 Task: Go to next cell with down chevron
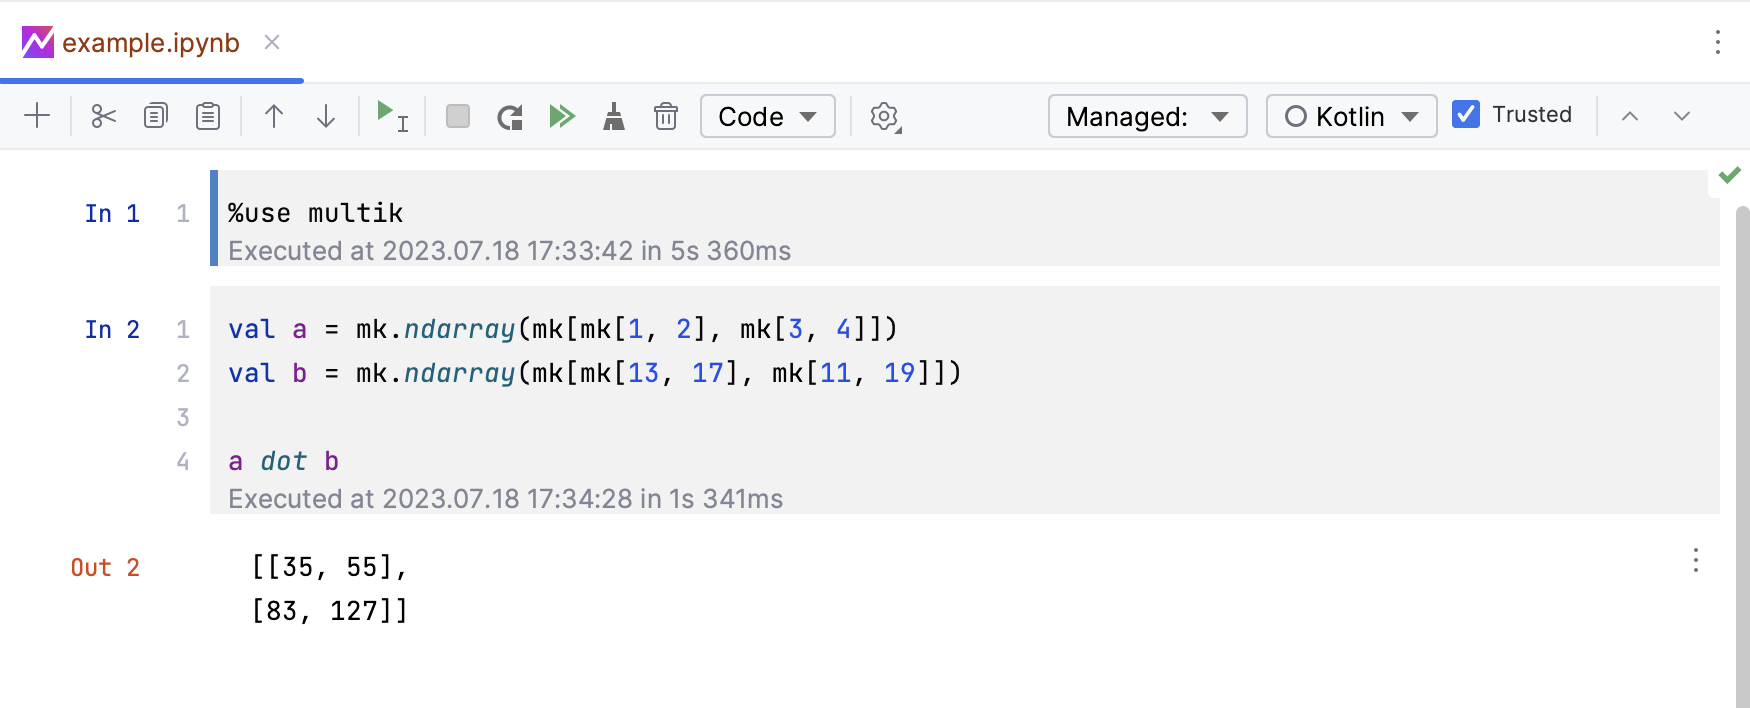coord(1682,116)
